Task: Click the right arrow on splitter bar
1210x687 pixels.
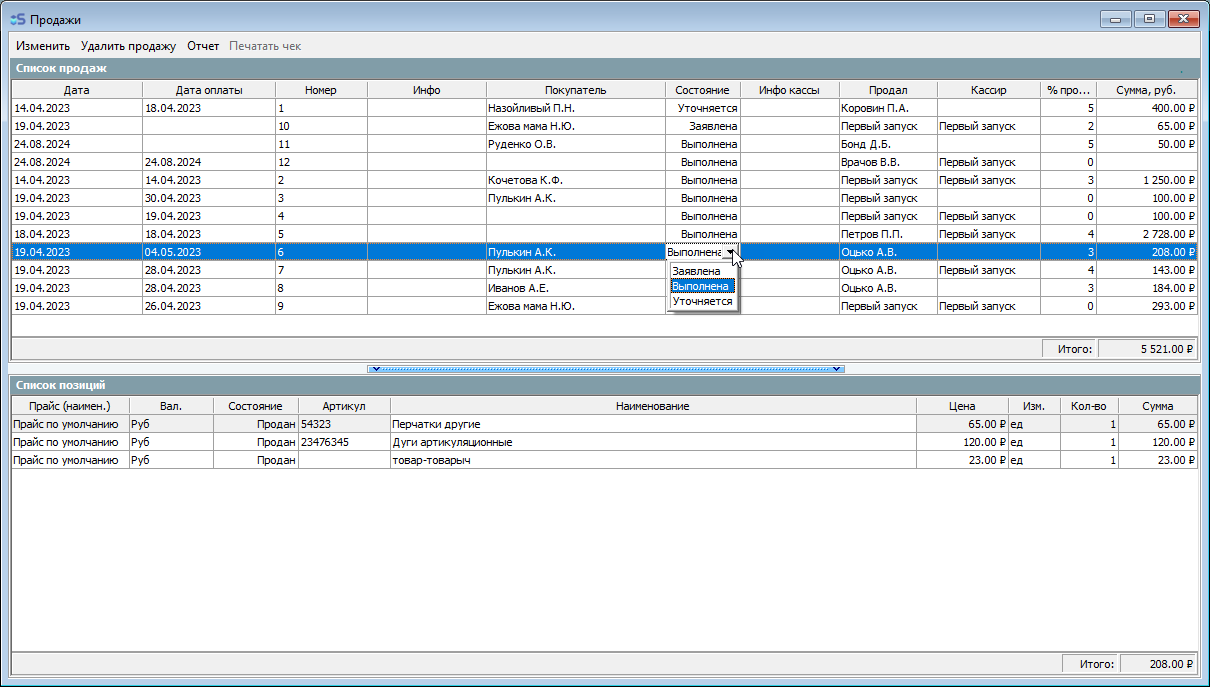Action: pyautogui.click(x=838, y=369)
